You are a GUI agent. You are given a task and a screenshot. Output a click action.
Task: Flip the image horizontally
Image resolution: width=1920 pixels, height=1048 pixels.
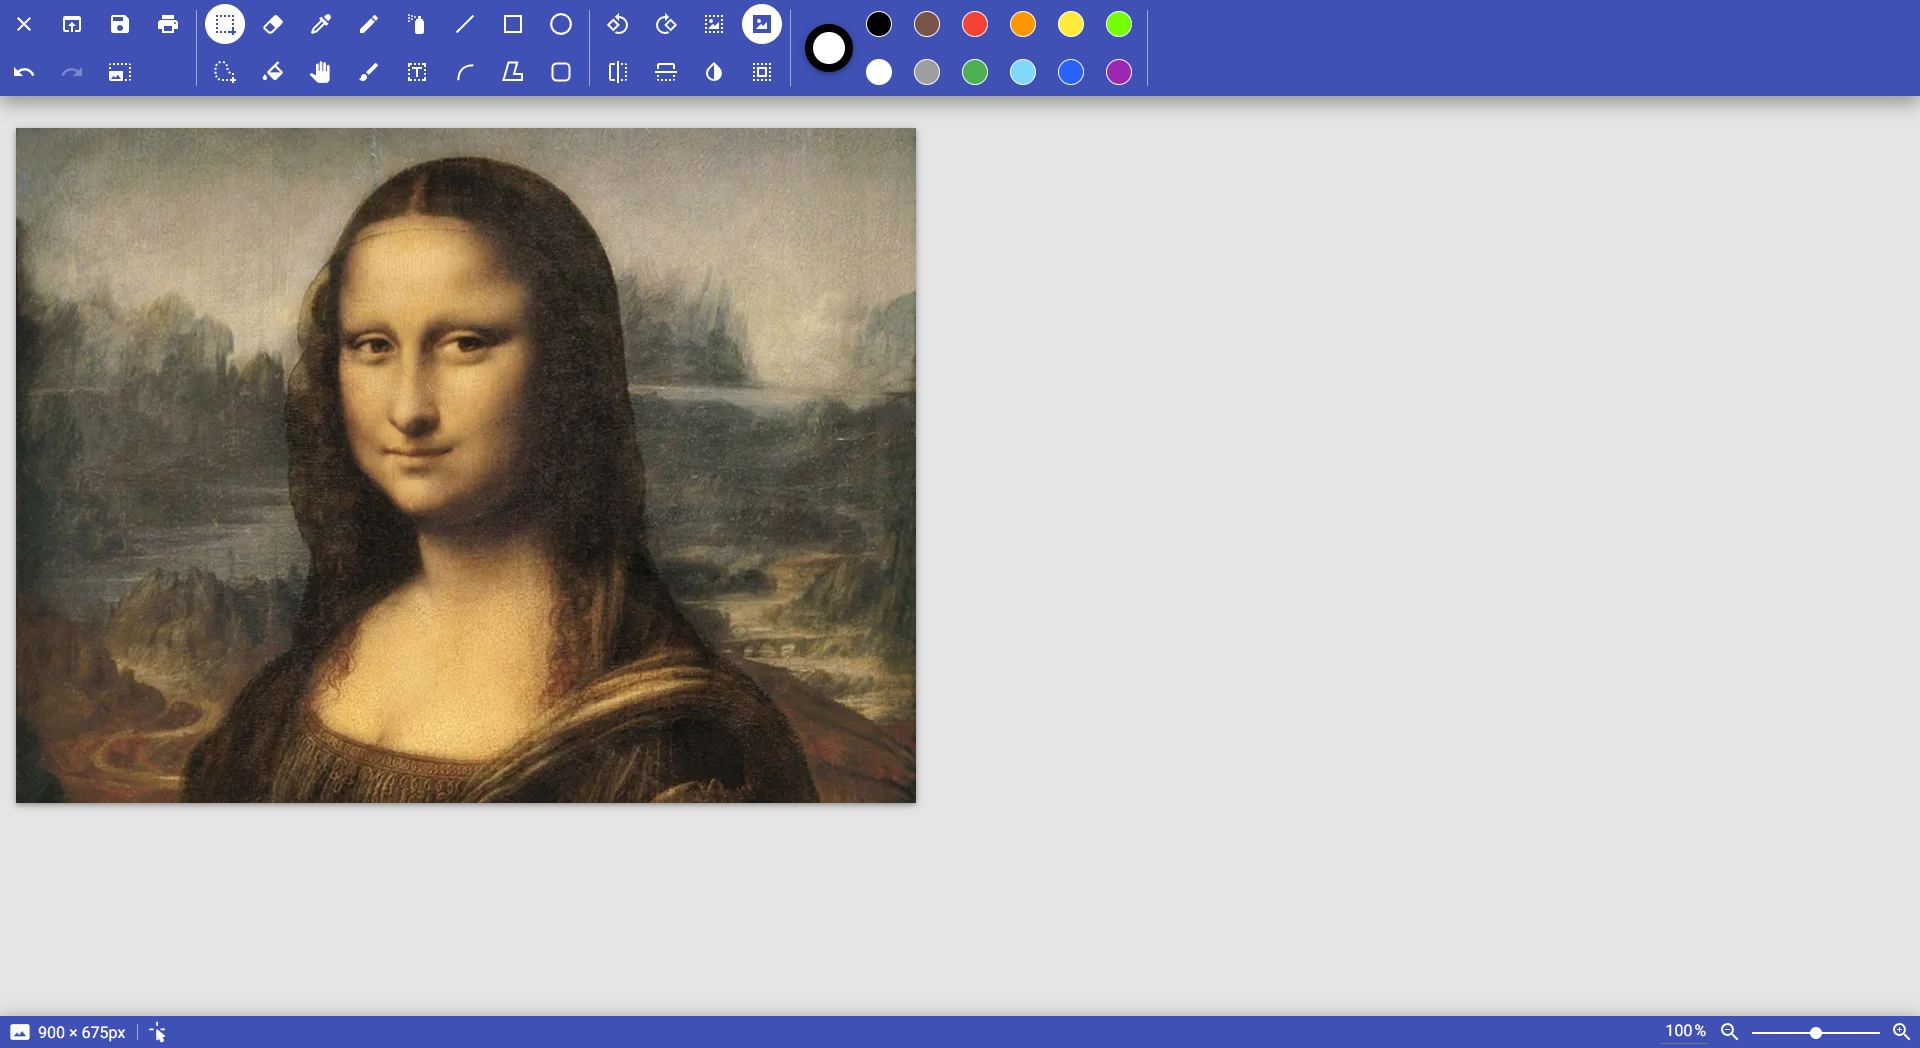[x=617, y=72]
